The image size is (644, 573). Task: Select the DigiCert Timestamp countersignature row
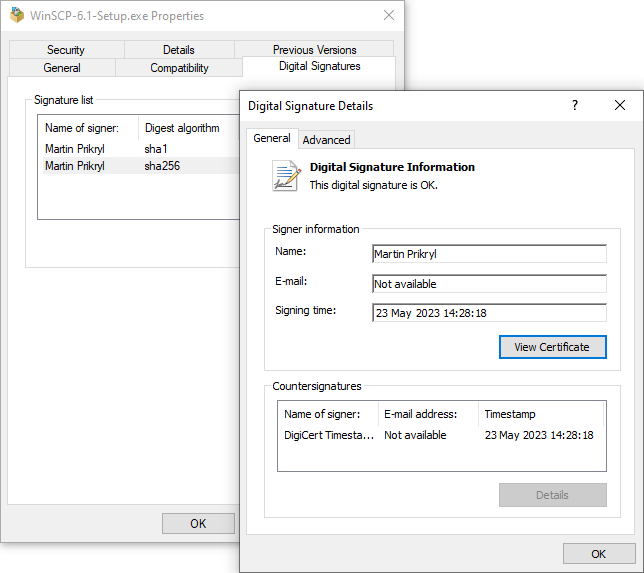[x=439, y=435]
